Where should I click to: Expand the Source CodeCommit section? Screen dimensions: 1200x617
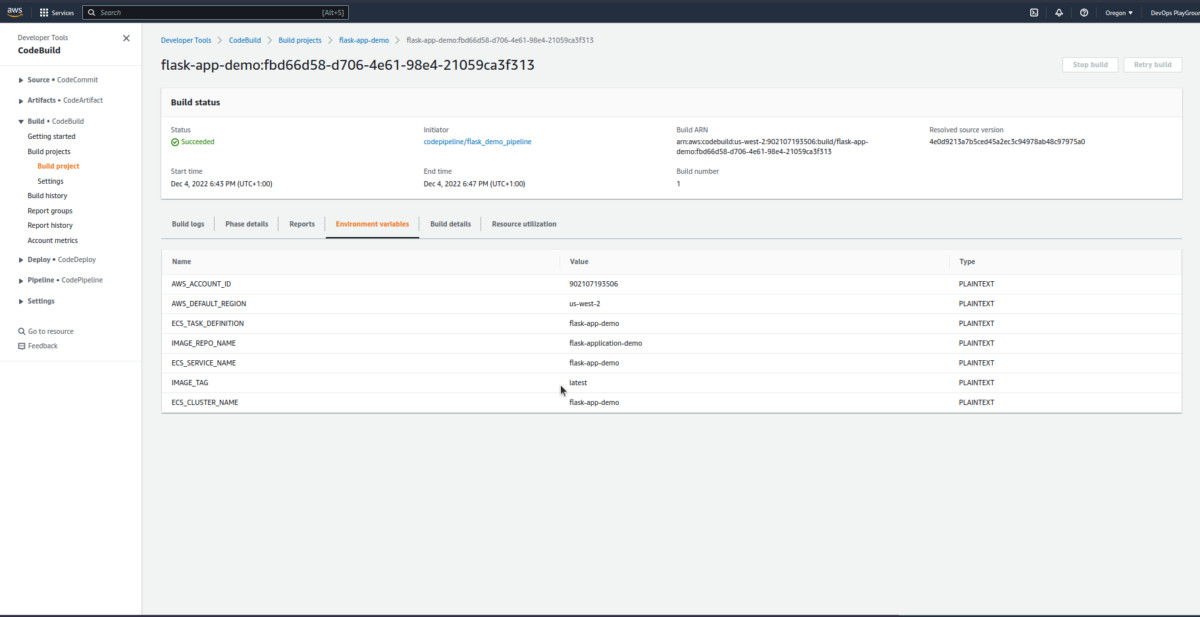(22, 80)
